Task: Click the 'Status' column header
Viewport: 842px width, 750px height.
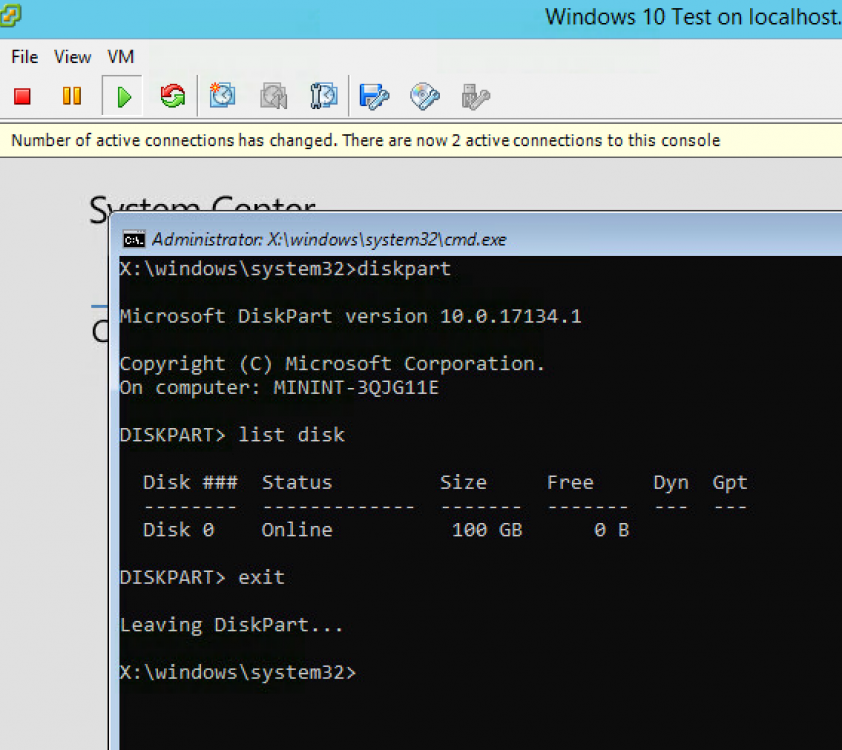Action: (x=297, y=482)
